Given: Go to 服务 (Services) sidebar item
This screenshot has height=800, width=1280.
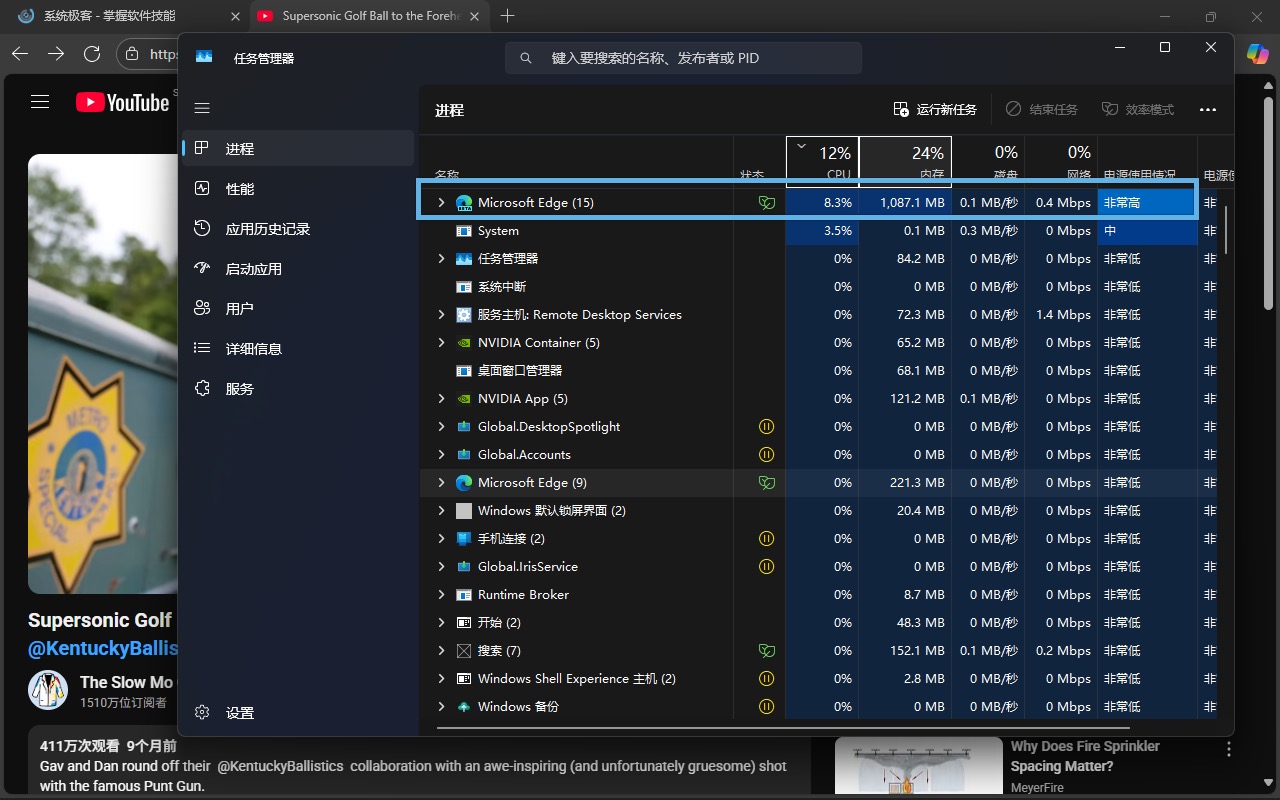Looking at the screenshot, I should pos(298,388).
